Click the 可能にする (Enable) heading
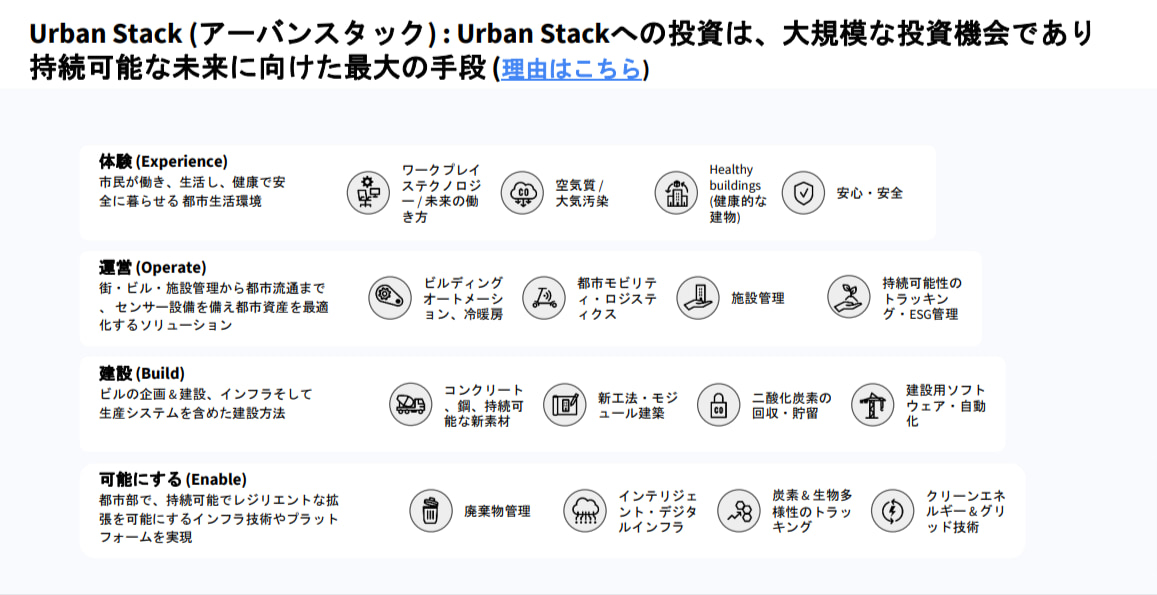 pos(173,479)
